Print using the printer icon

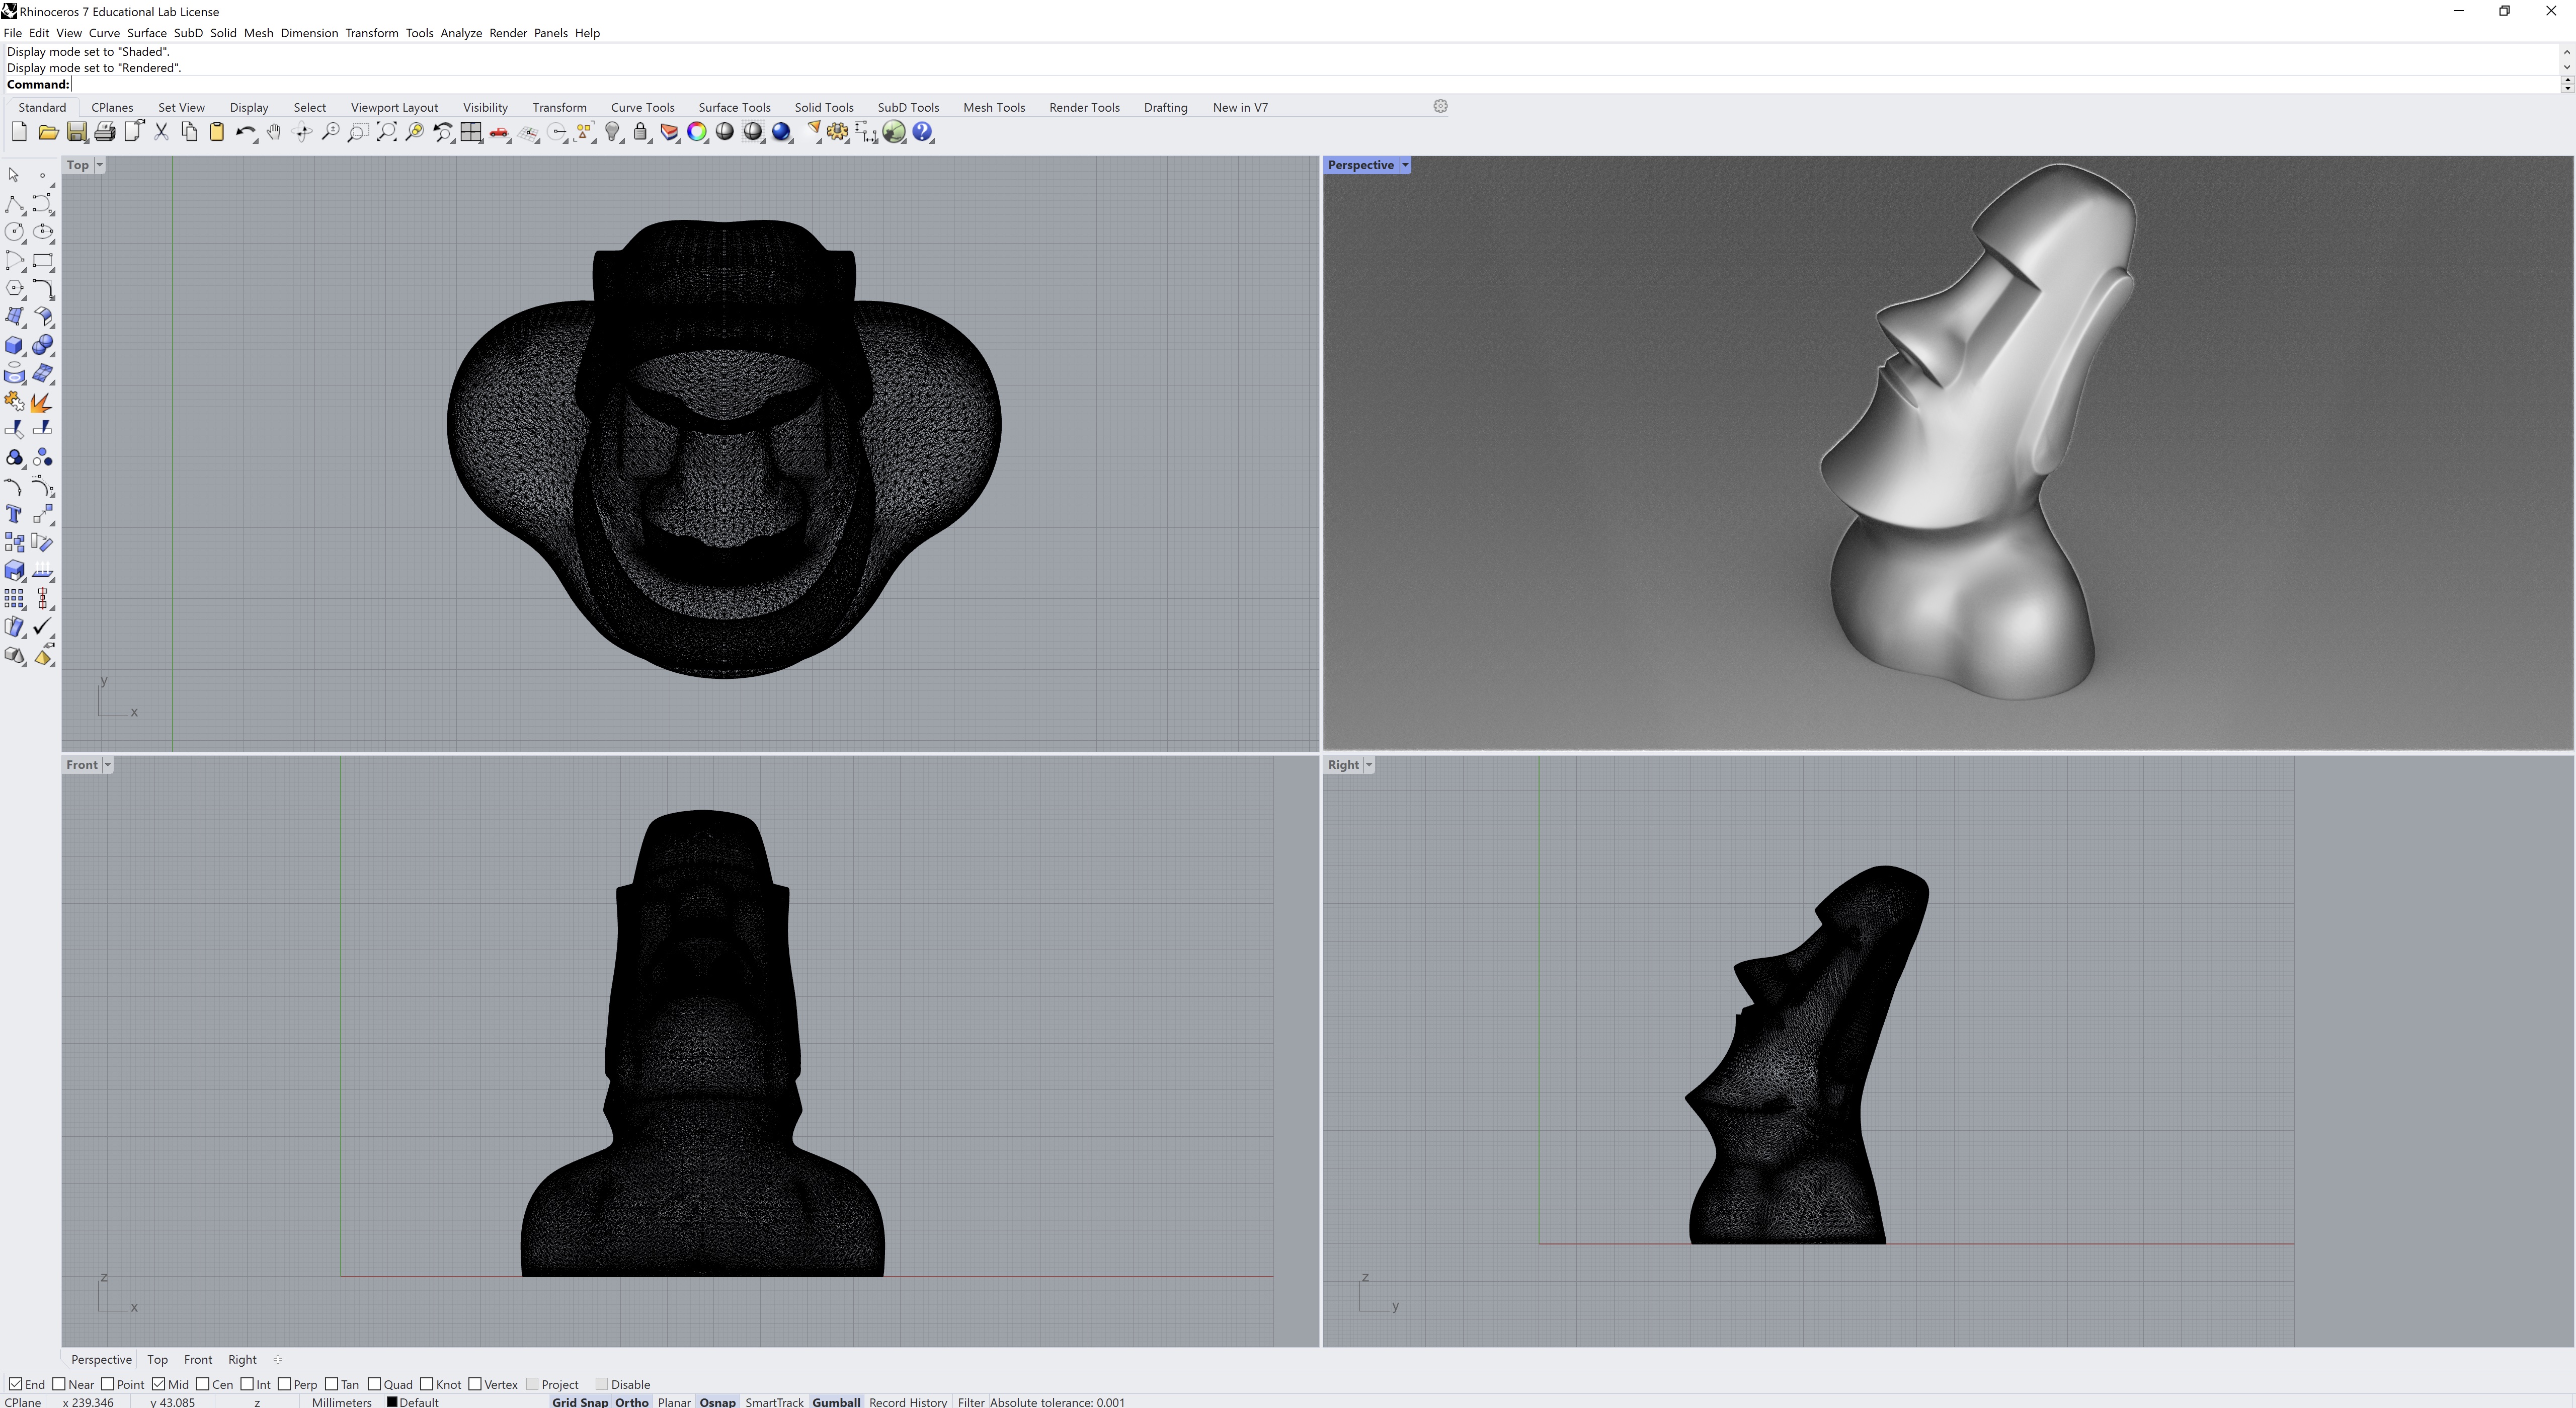(x=104, y=132)
